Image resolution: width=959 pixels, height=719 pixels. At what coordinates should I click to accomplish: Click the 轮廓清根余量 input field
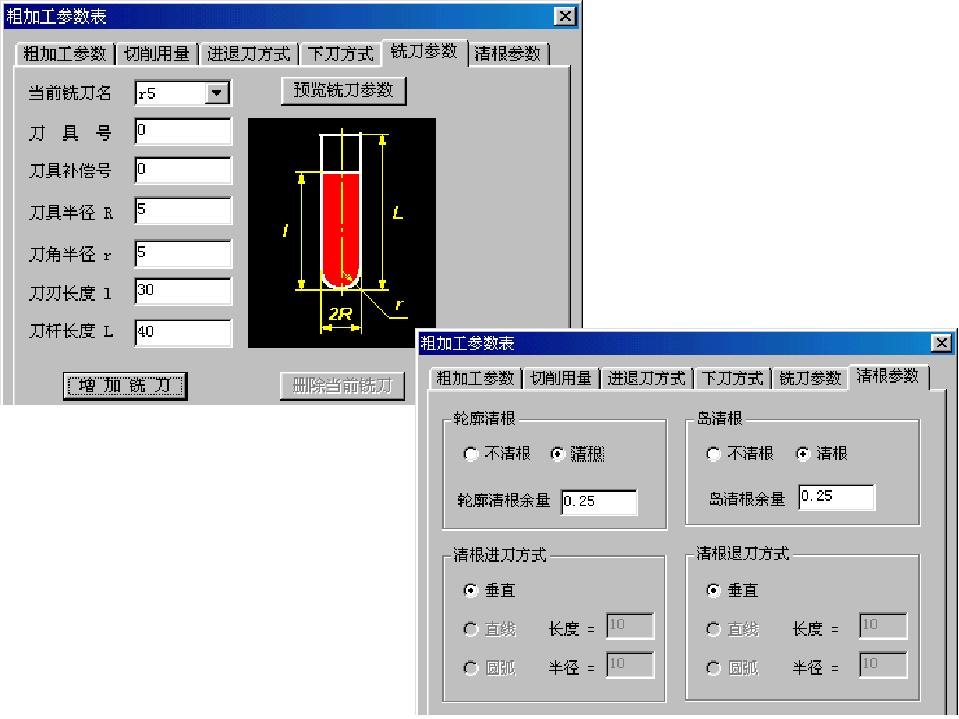click(x=598, y=502)
